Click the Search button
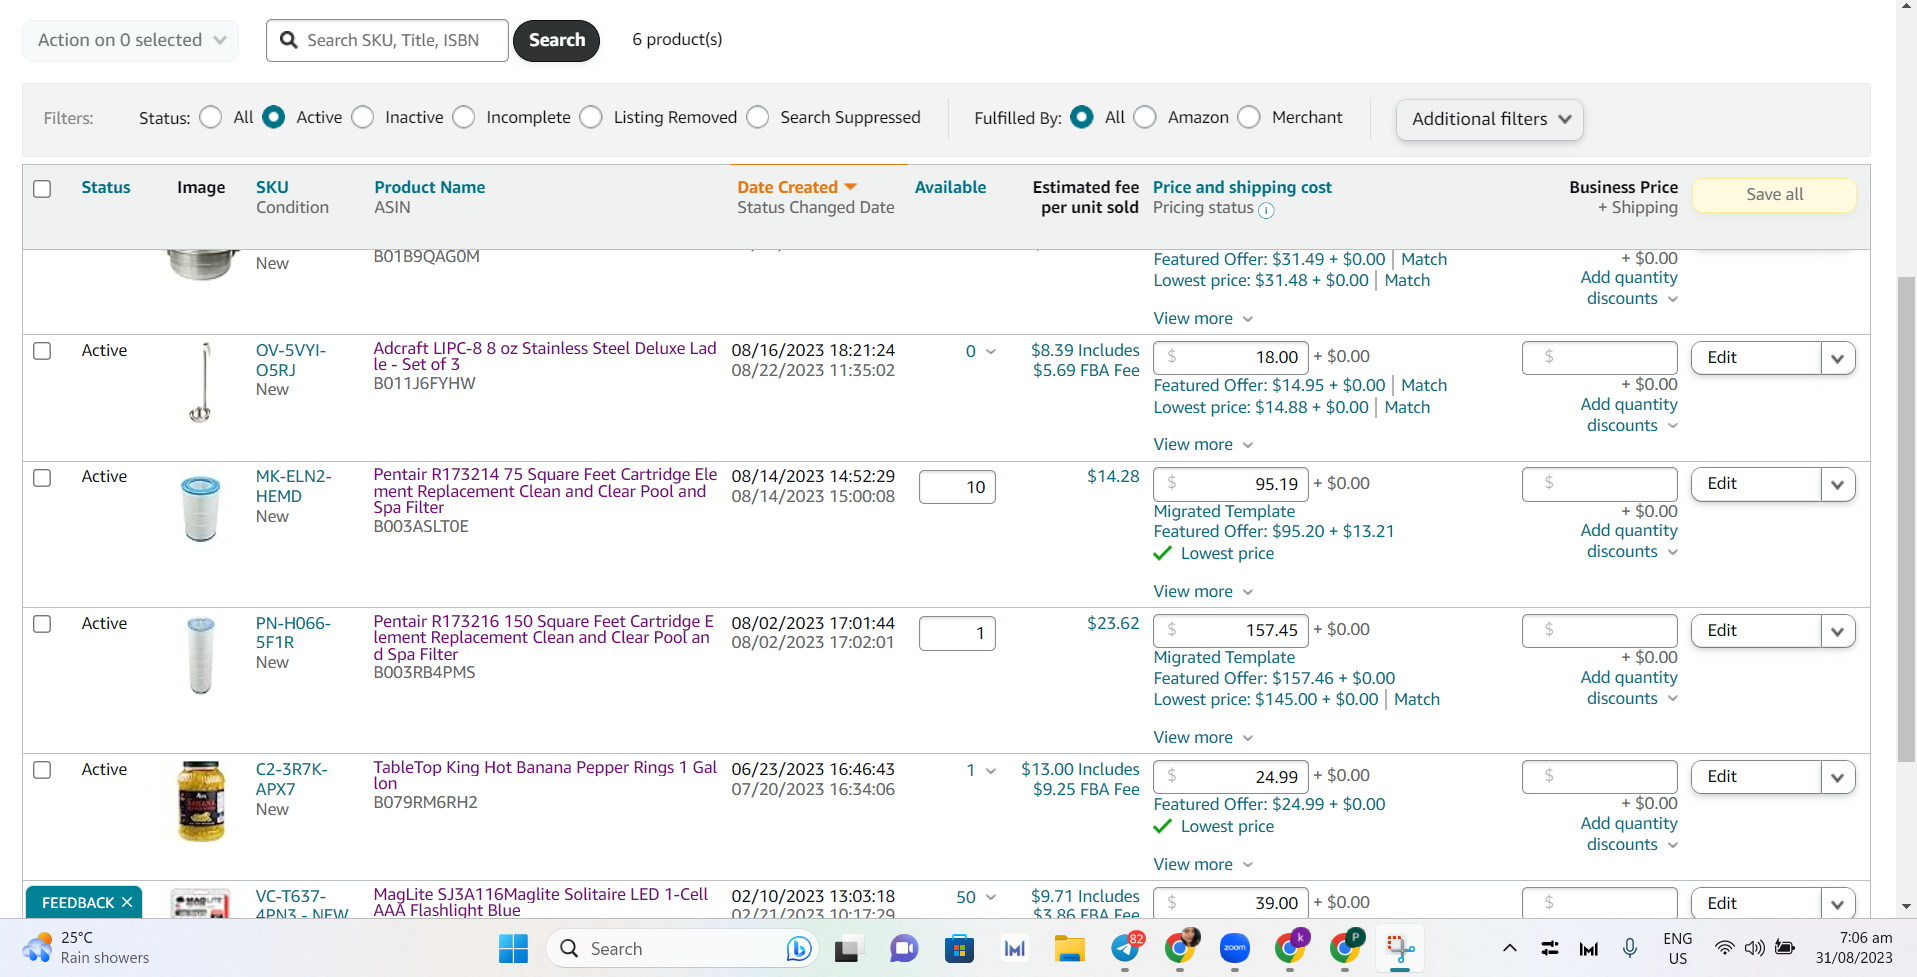 (557, 40)
